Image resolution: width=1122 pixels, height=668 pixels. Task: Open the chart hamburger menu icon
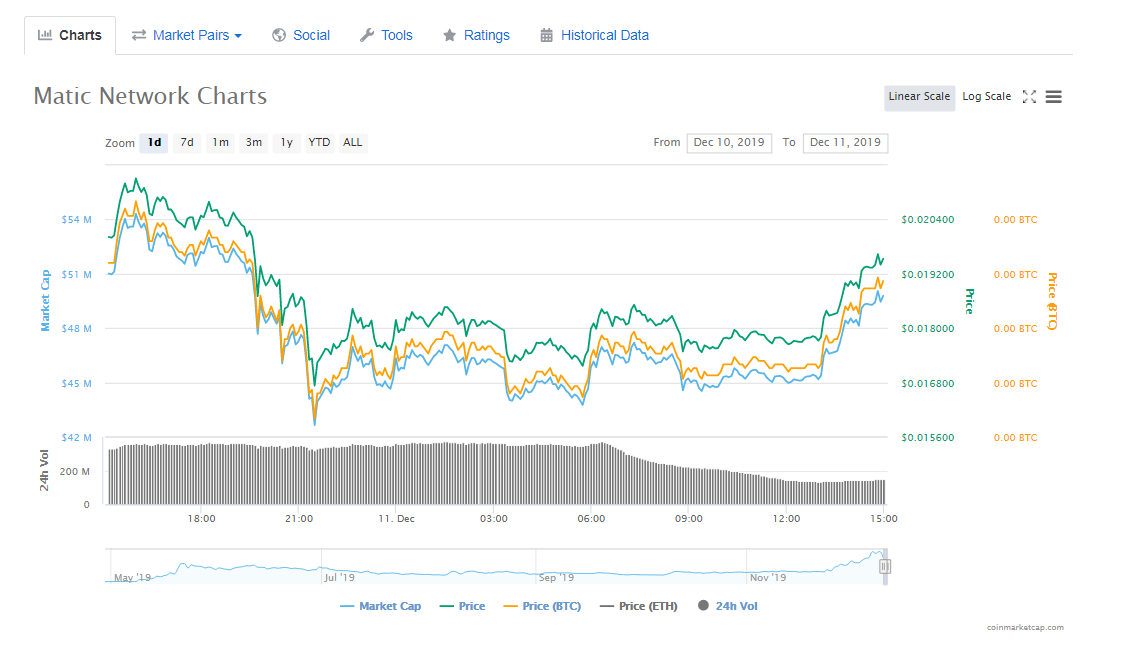pyautogui.click(x=1054, y=97)
